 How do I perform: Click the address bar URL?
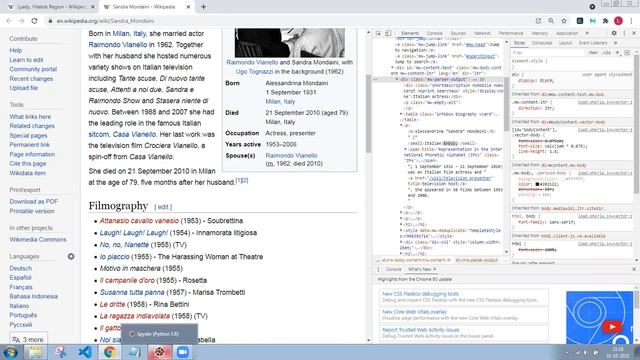point(105,21)
